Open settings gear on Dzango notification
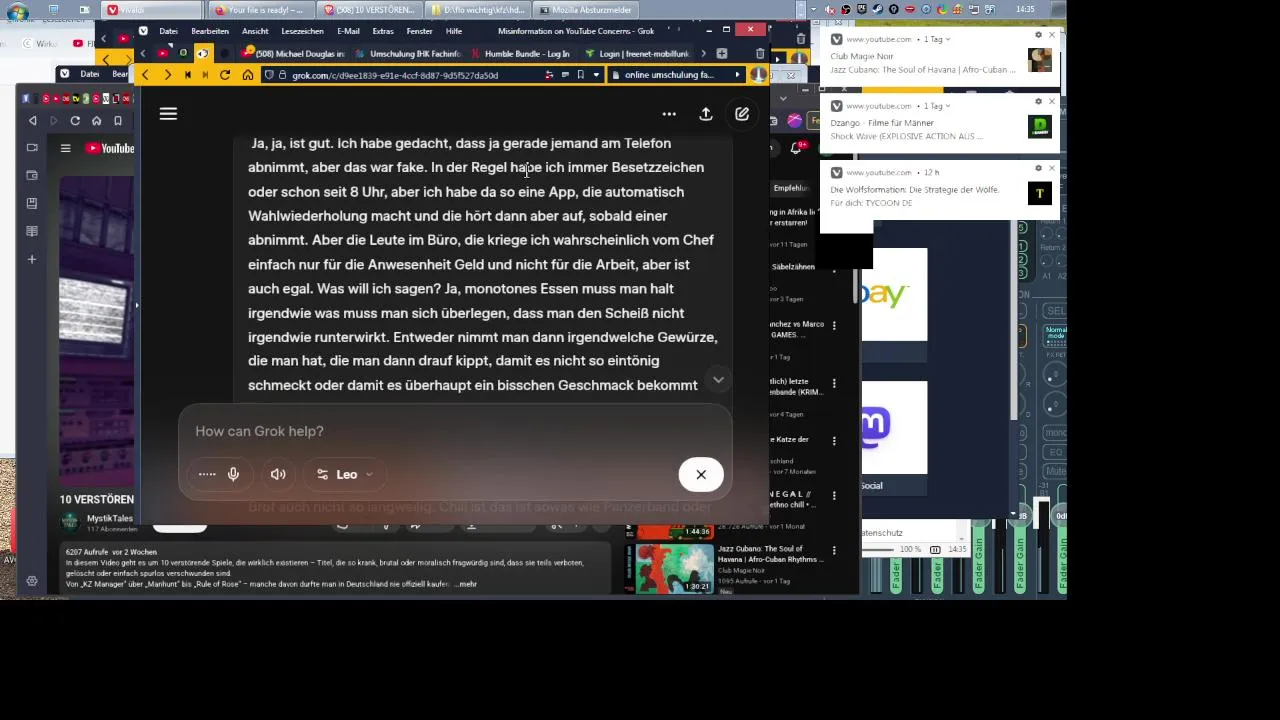The width and height of the screenshot is (1280, 720). (x=1038, y=102)
